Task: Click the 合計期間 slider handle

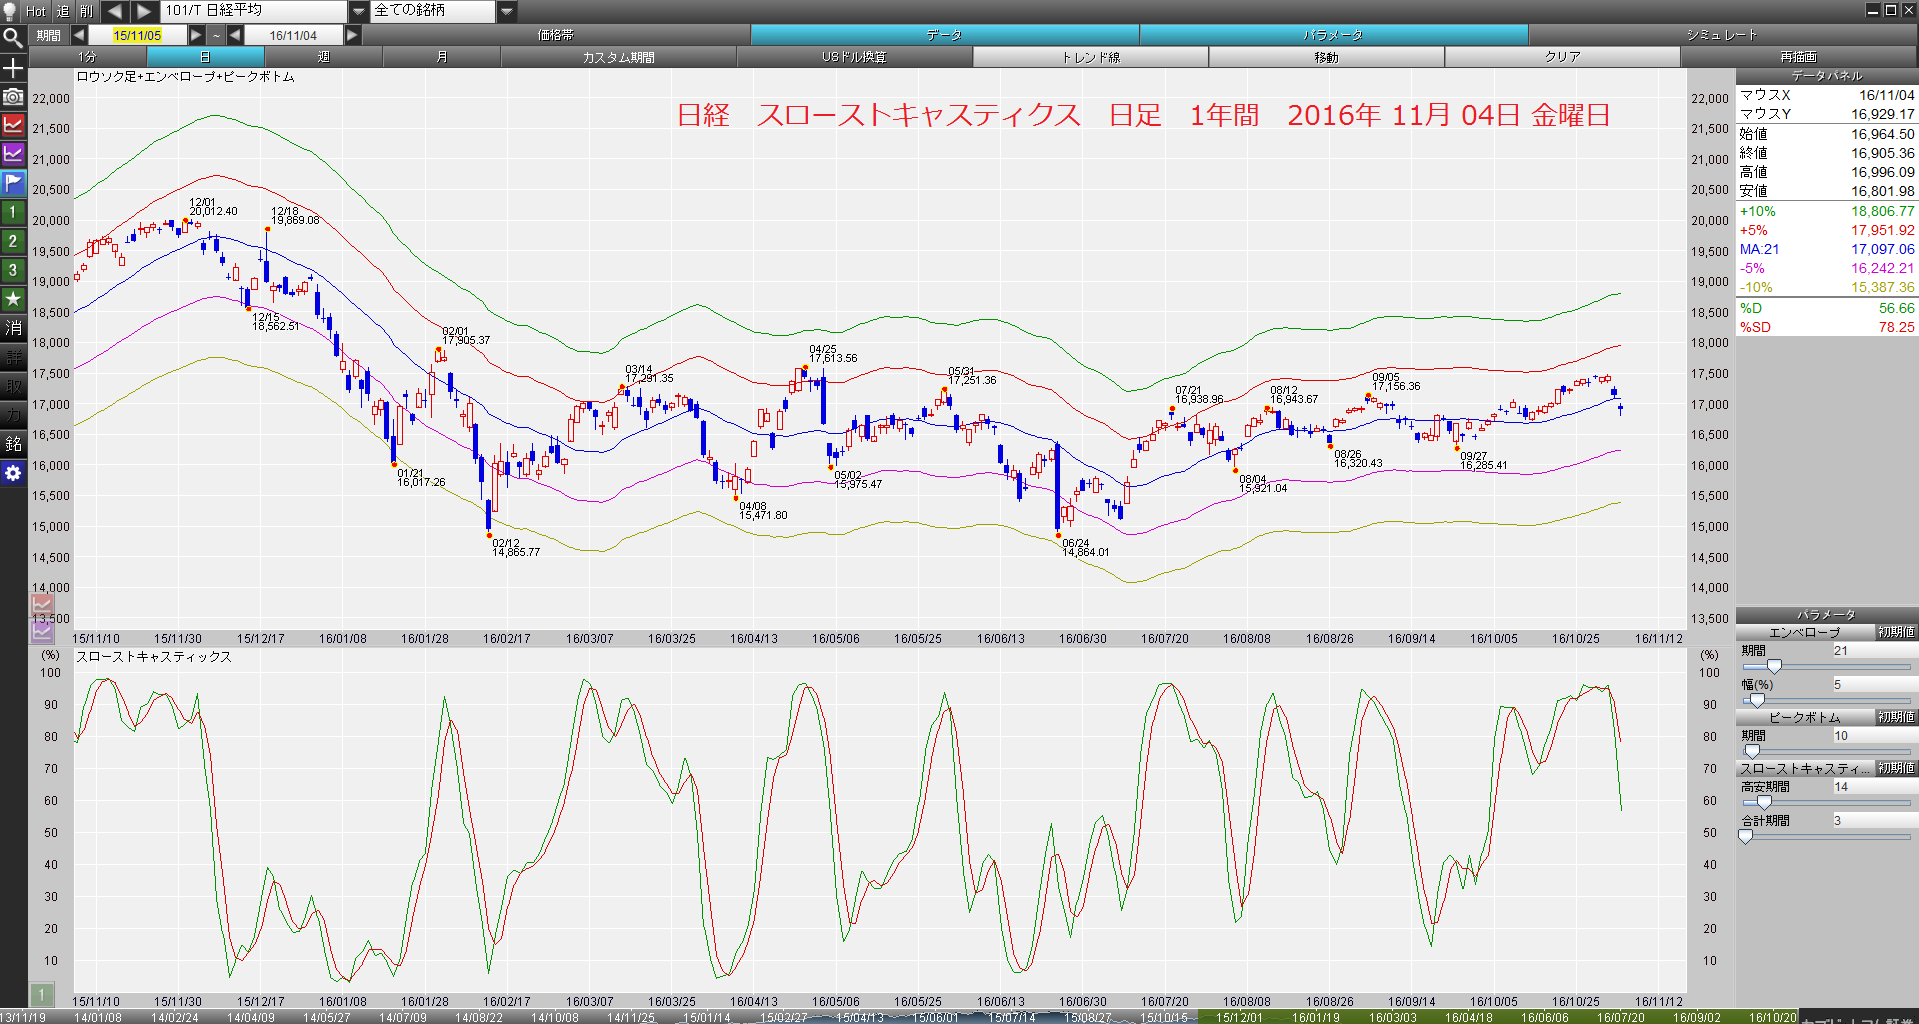Action: [x=1745, y=836]
